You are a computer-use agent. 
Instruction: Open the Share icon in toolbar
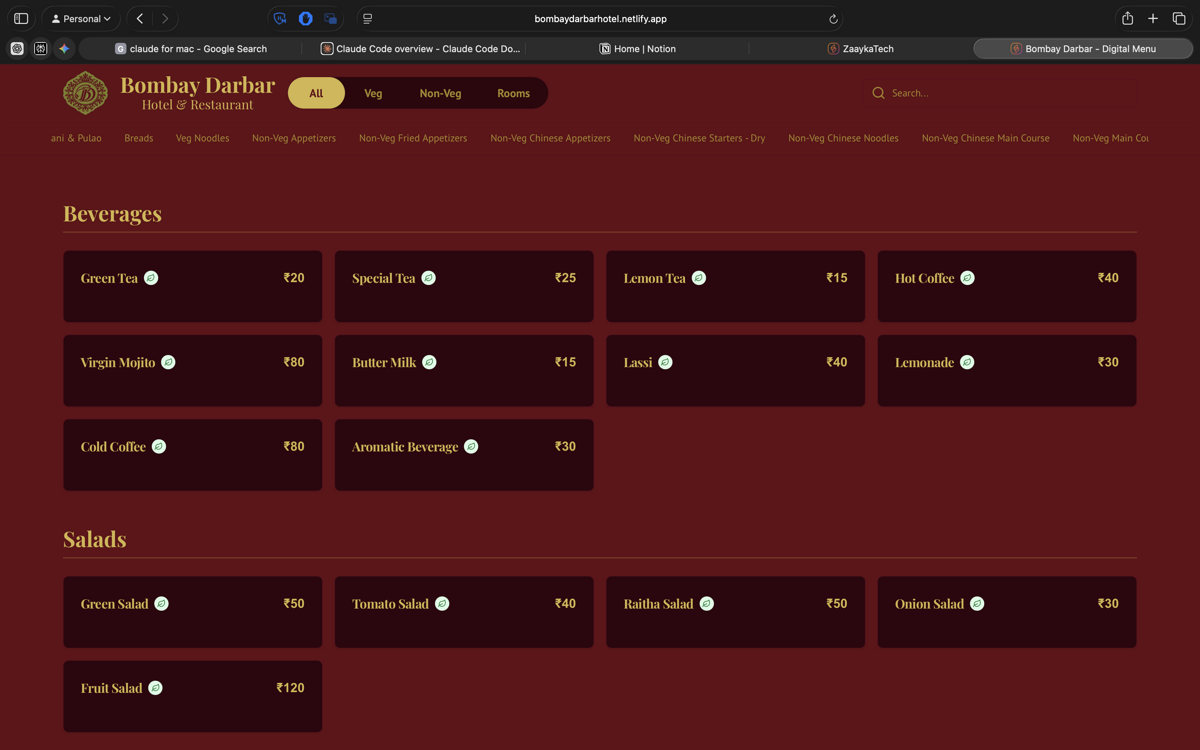(x=1127, y=18)
